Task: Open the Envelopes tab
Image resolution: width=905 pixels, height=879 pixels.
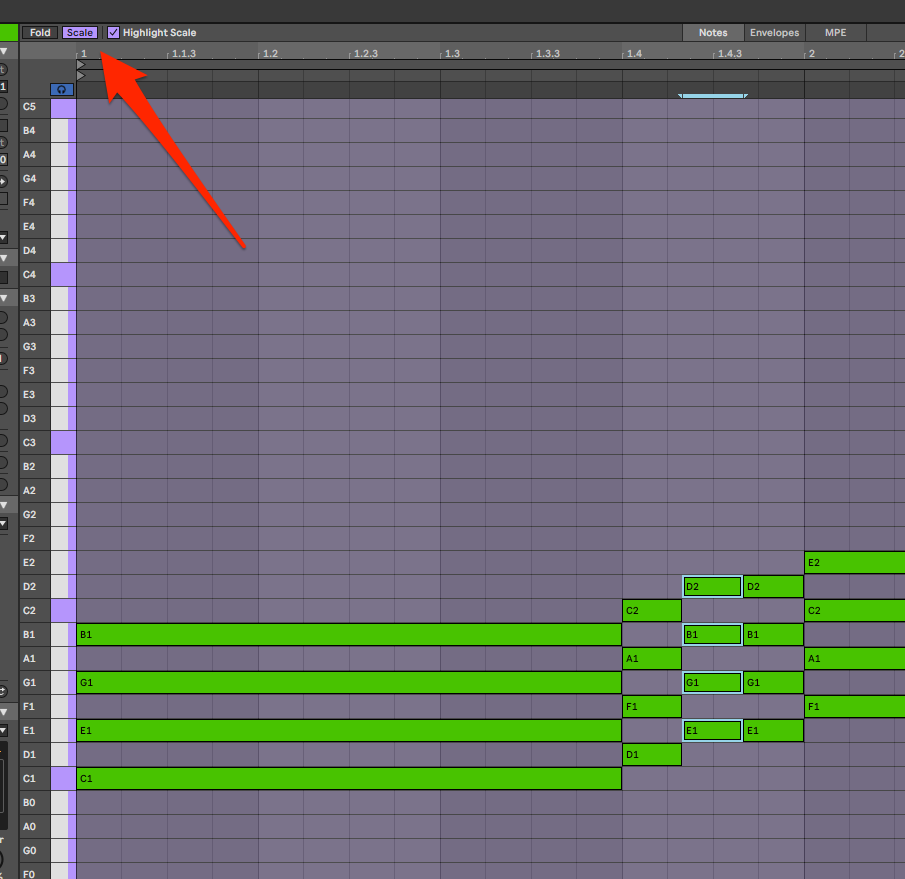Action: tap(774, 33)
